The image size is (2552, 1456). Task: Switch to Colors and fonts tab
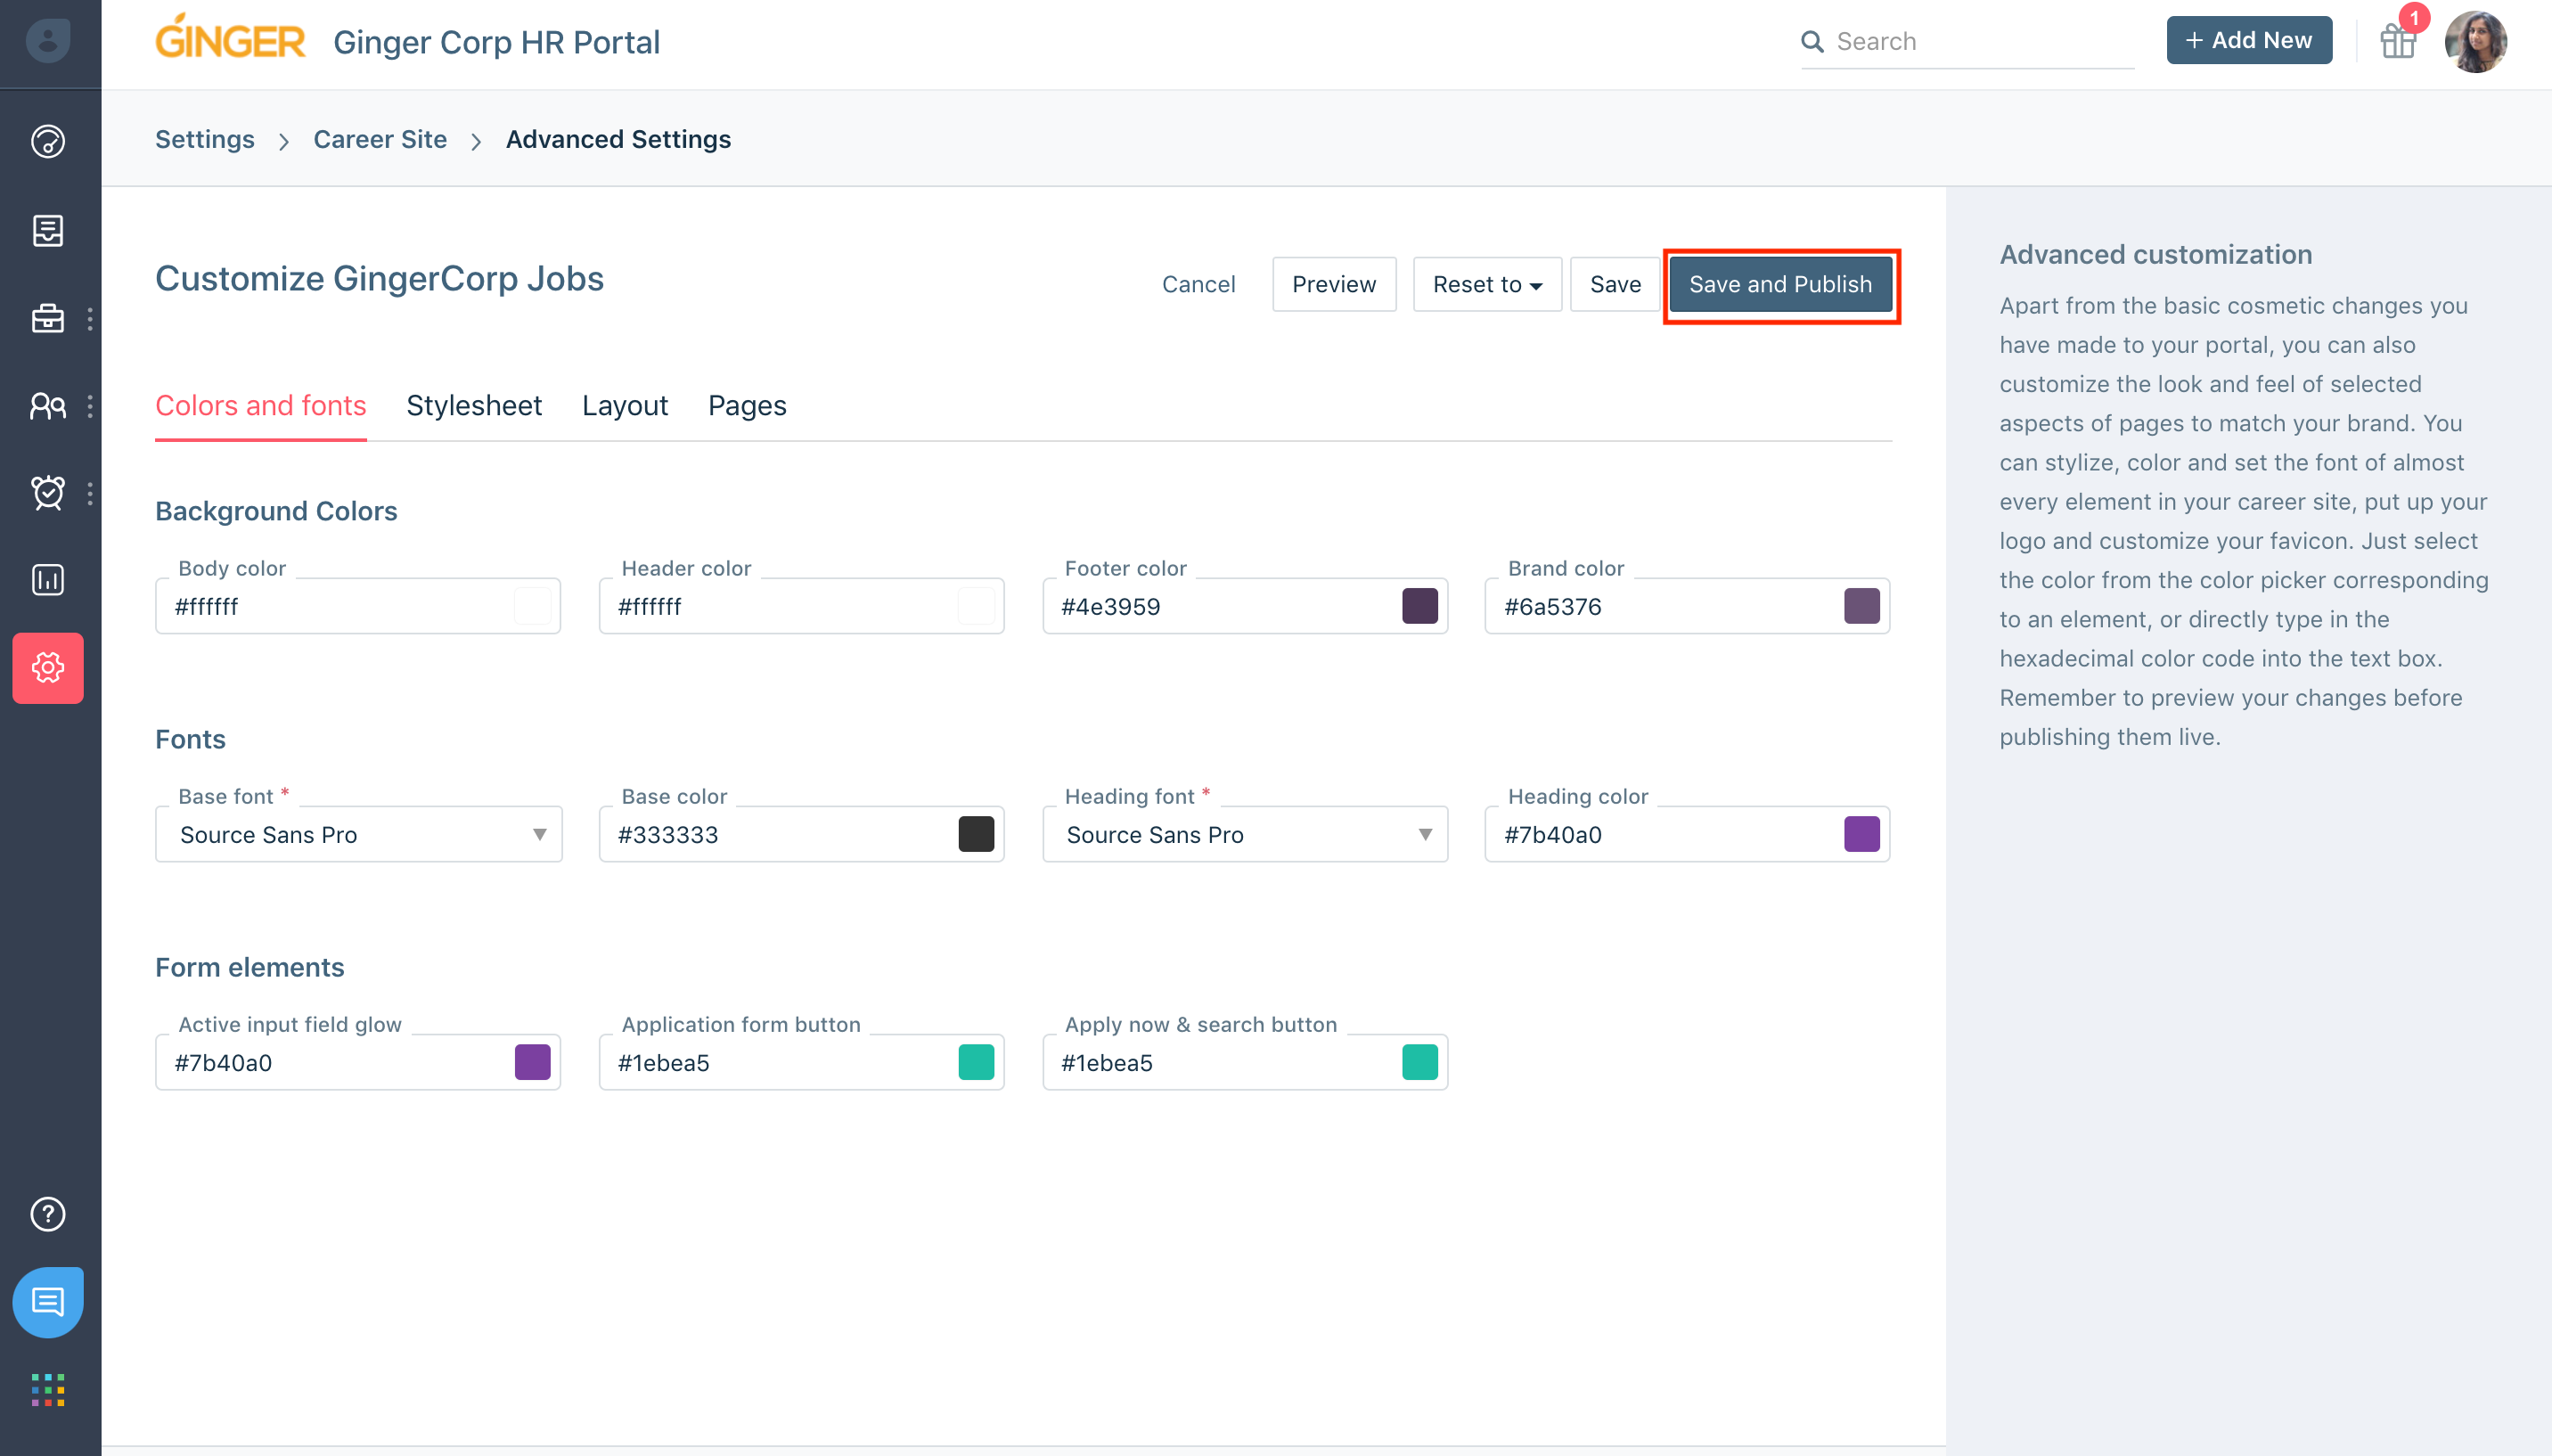point(261,405)
